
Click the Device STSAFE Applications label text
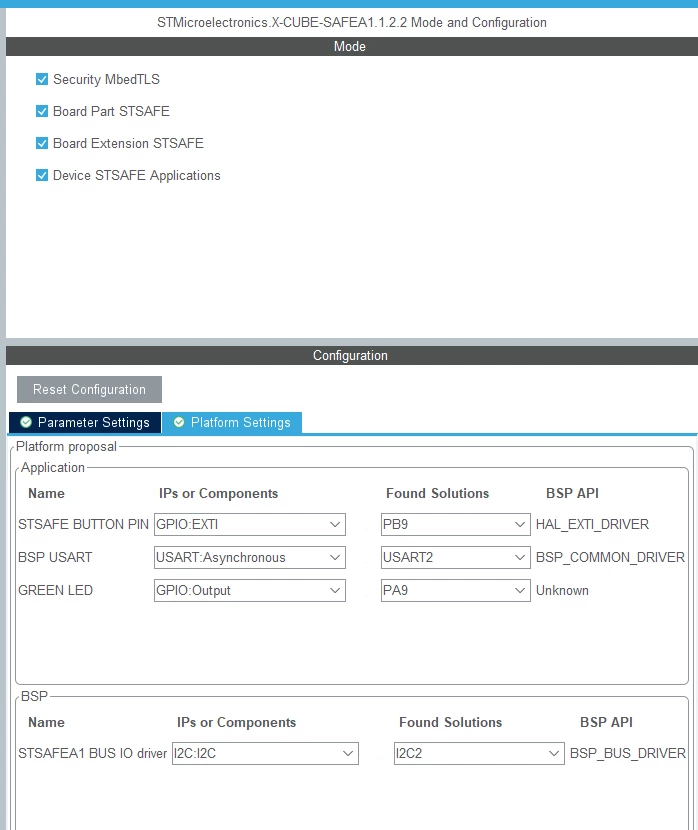point(137,175)
